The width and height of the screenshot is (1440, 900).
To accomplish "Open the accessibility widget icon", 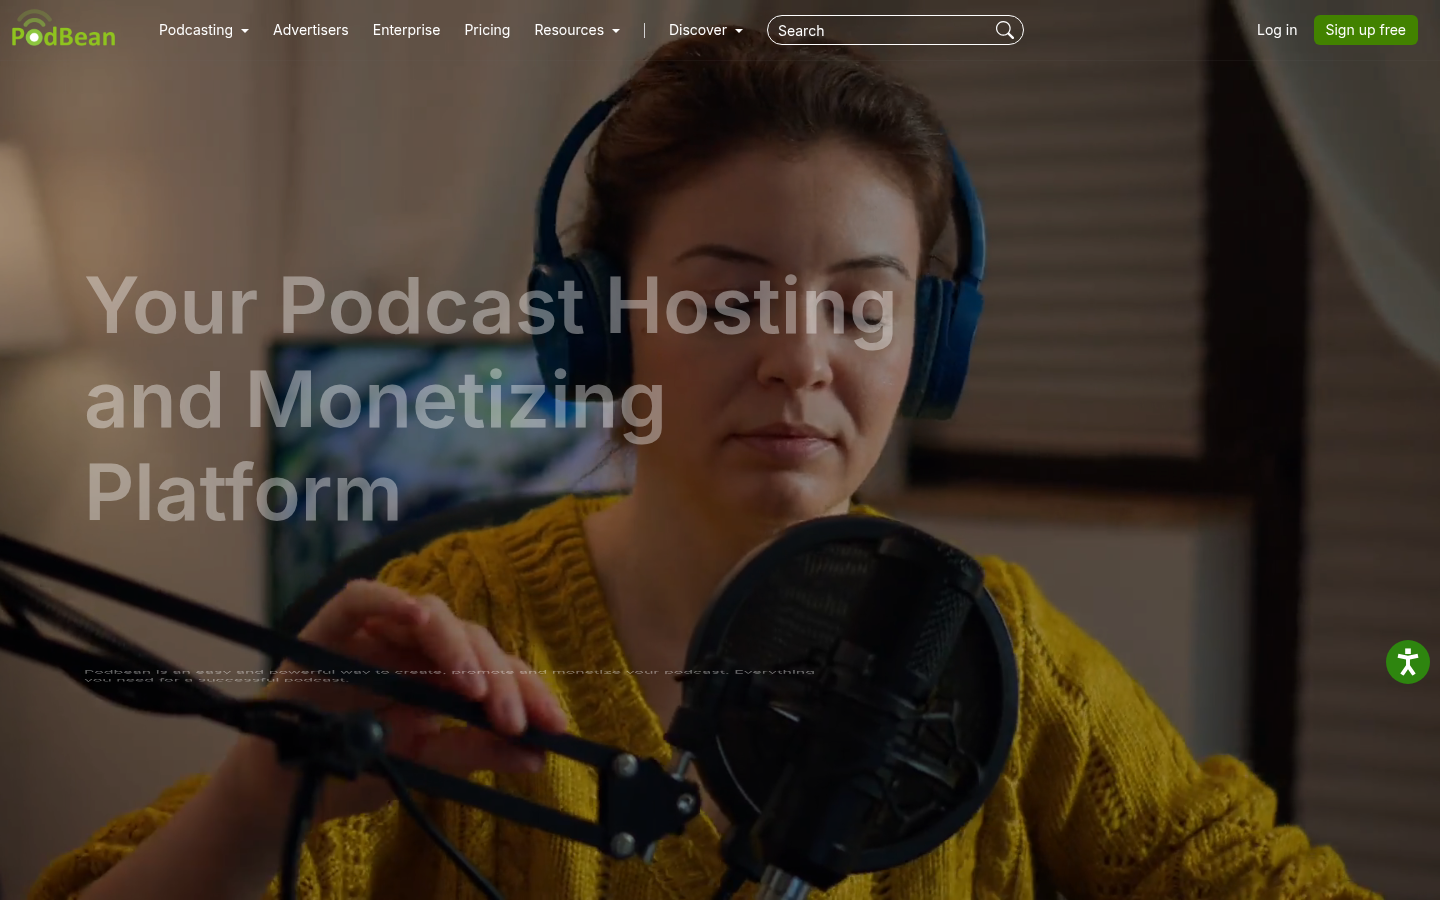I will 1408,662.
